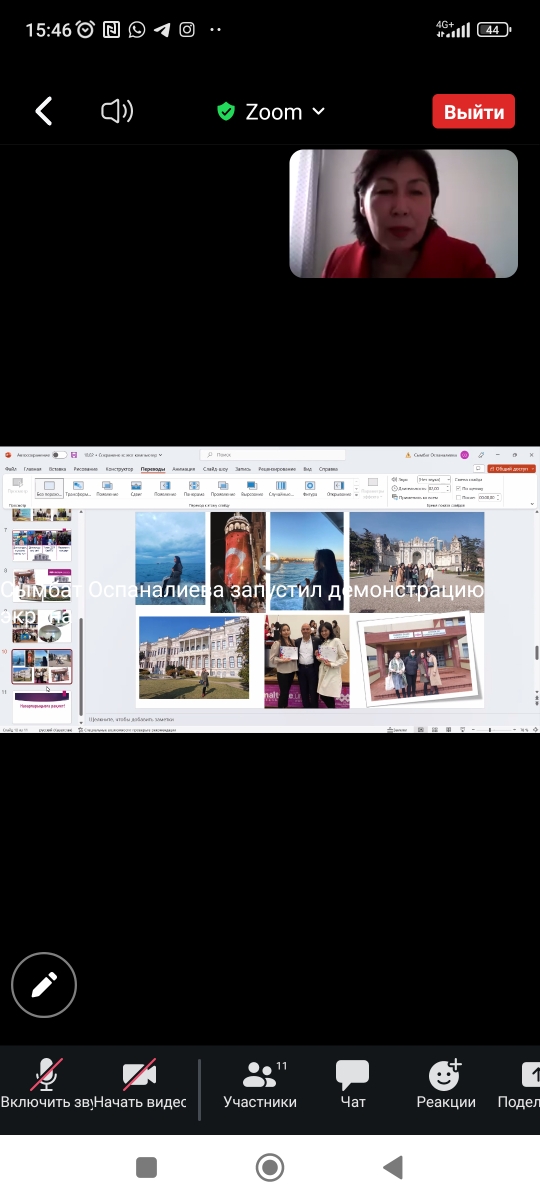Toggle the speaker audio output icon
Image resolution: width=540 pixels, height=1200 pixels.
pos(117,111)
